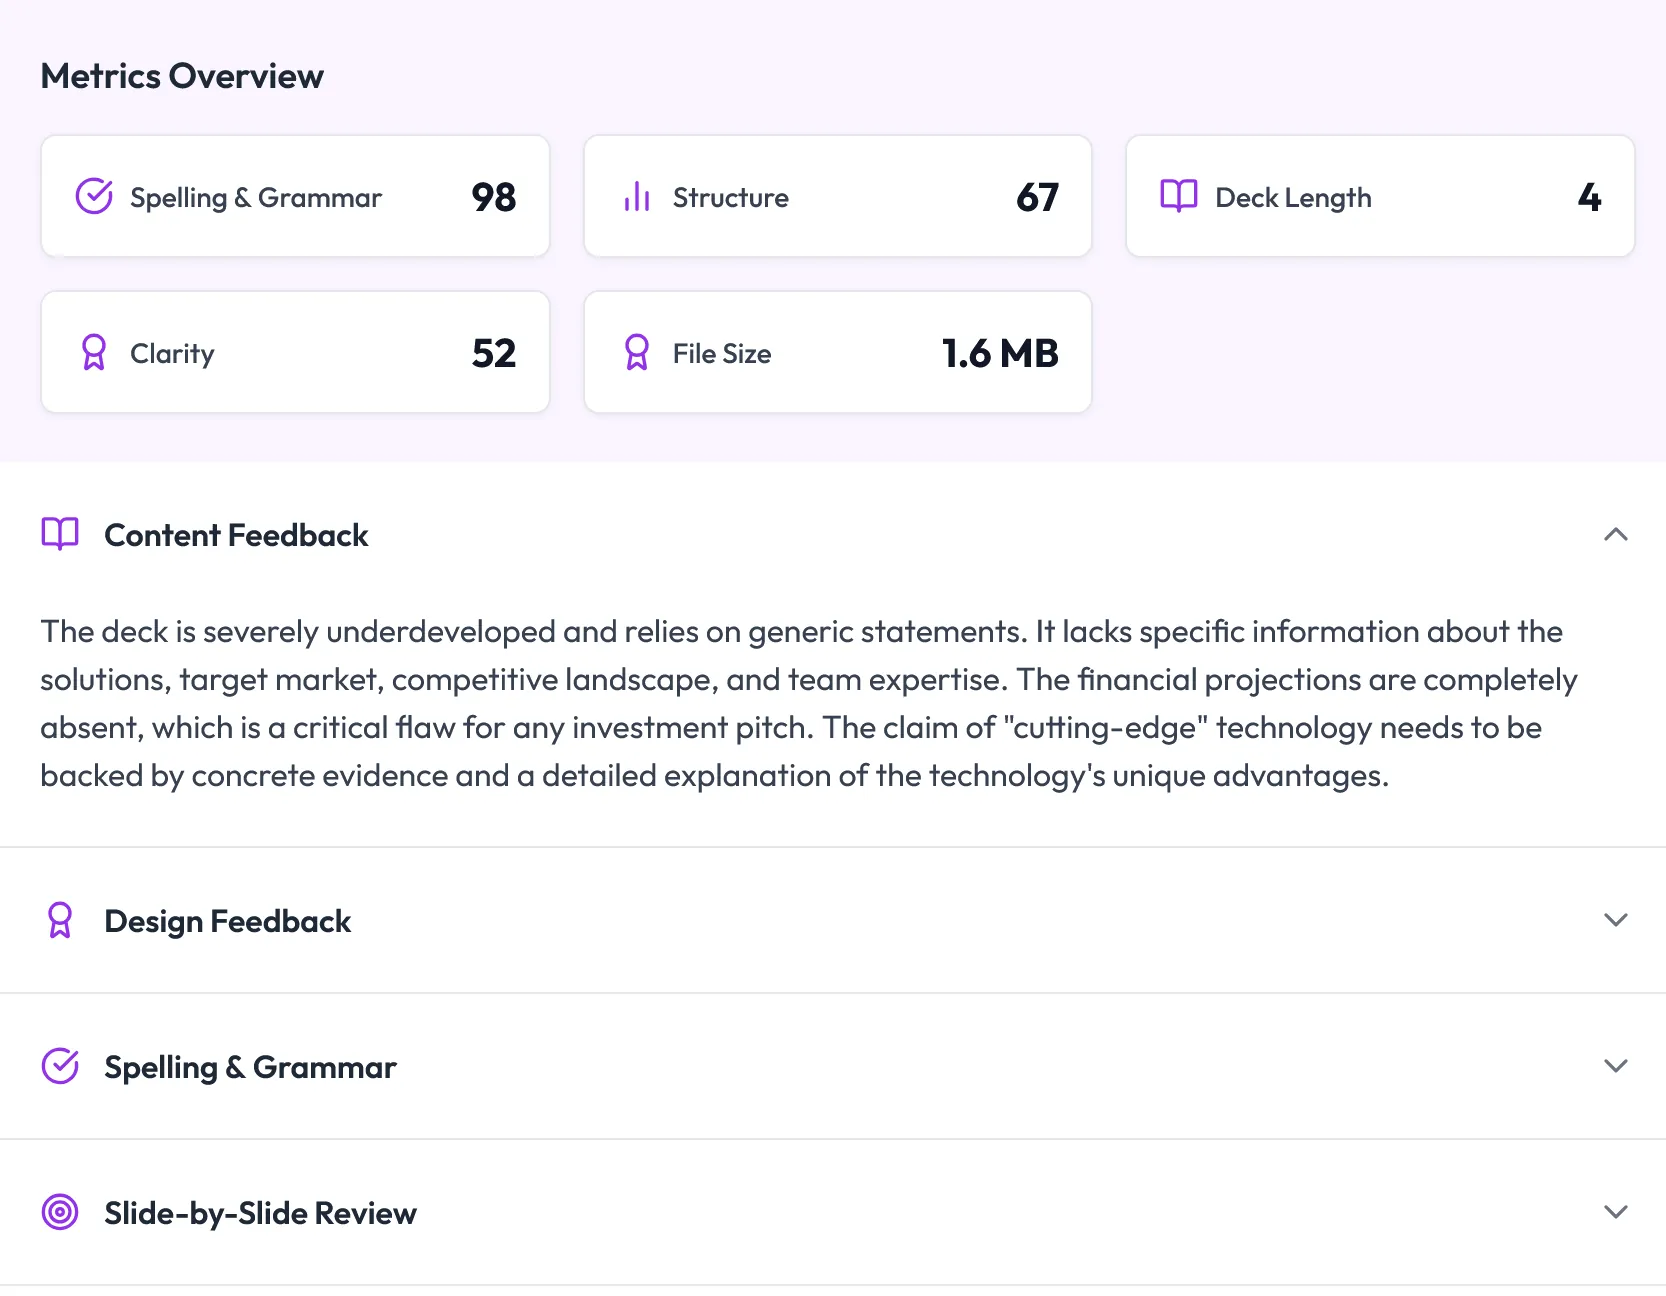Select the Spelling & Grammar score 98
Image resolution: width=1666 pixels, height=1296 pixels.
(x=494, y=197)
